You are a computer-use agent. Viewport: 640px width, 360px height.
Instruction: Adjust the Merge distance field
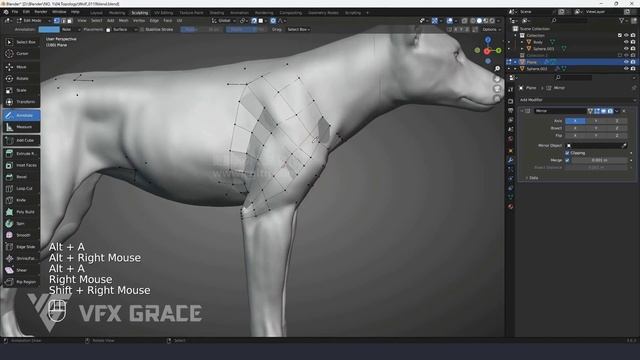click(599, 160)
